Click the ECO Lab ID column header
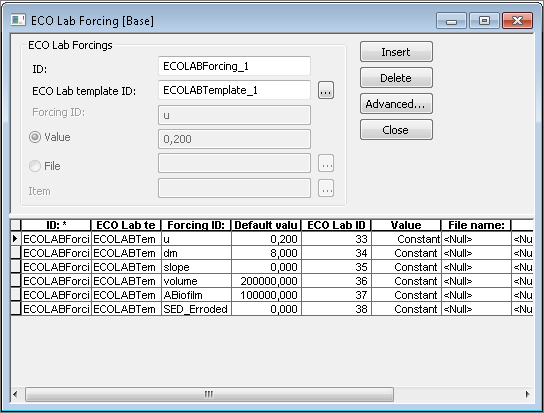 click(336, 225)
